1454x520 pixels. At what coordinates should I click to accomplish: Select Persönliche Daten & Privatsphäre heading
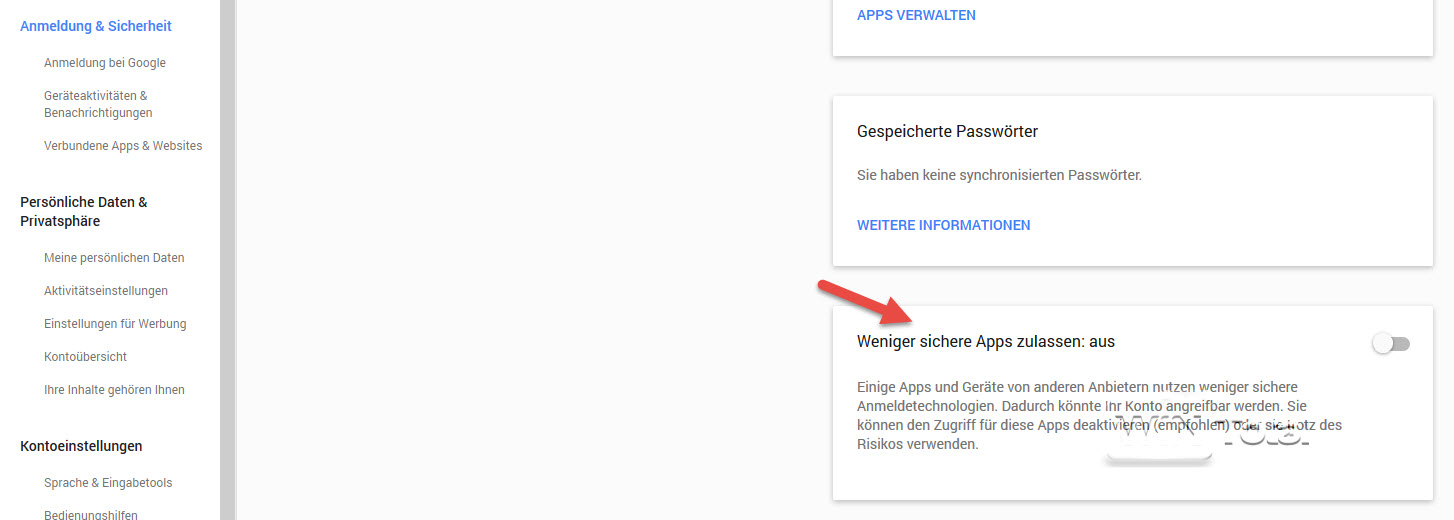(x=84, y=211)
